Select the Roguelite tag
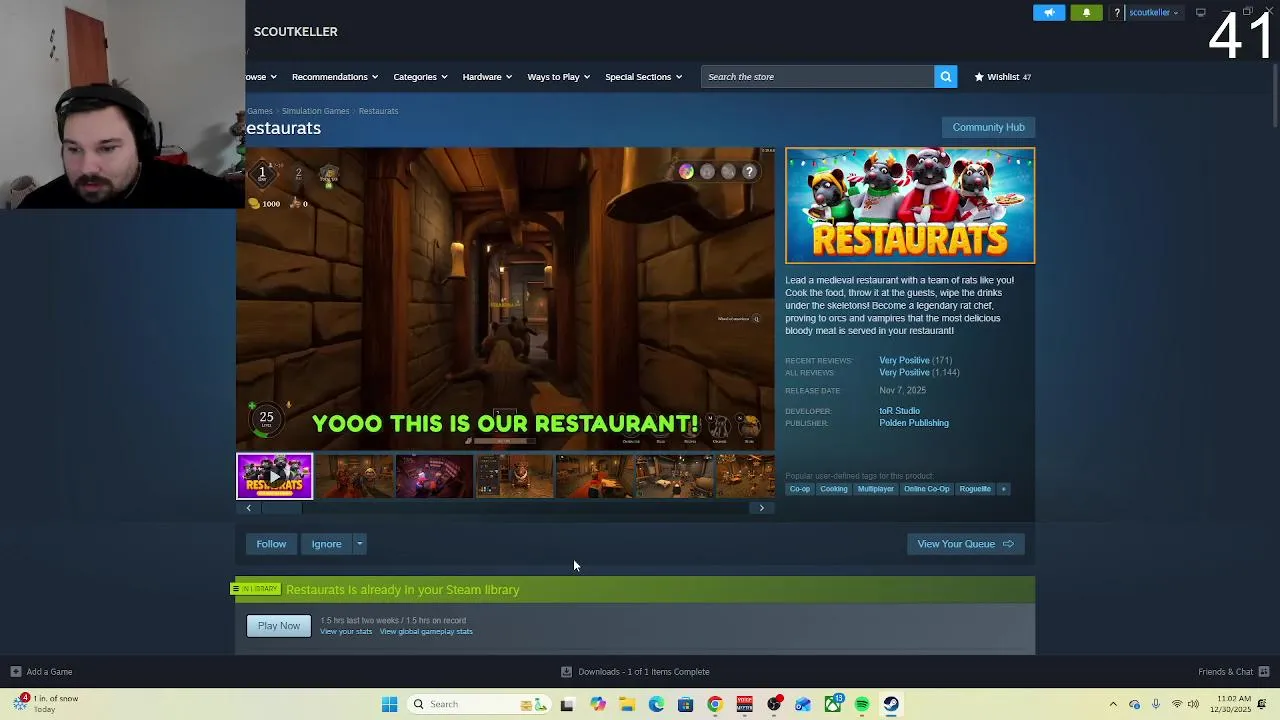Image resolution: width=1280 pixels, height=720 pixels. point(975,489)
